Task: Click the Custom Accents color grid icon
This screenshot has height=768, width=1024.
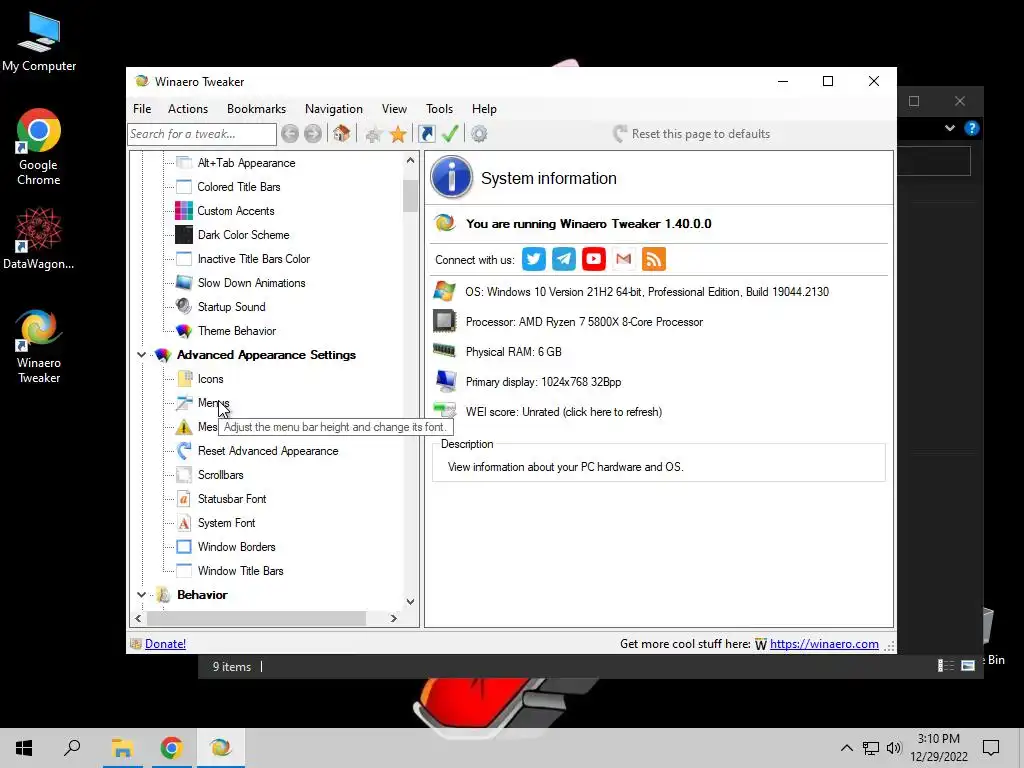Action: [x=184, y=211]
